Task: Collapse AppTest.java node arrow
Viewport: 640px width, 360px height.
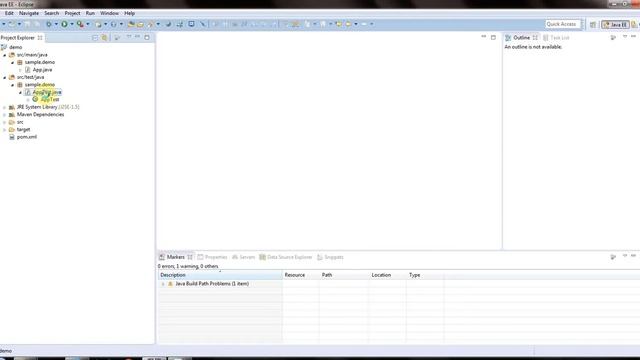Action: coord(20,92)
